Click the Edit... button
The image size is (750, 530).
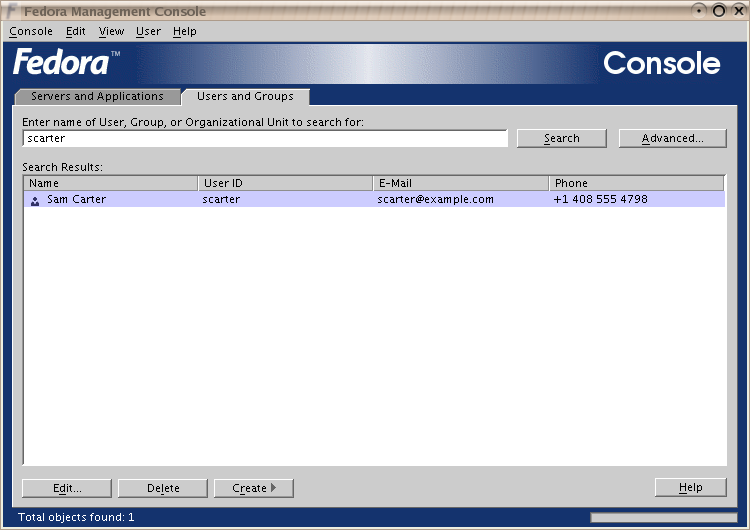(x=67, y=488)
